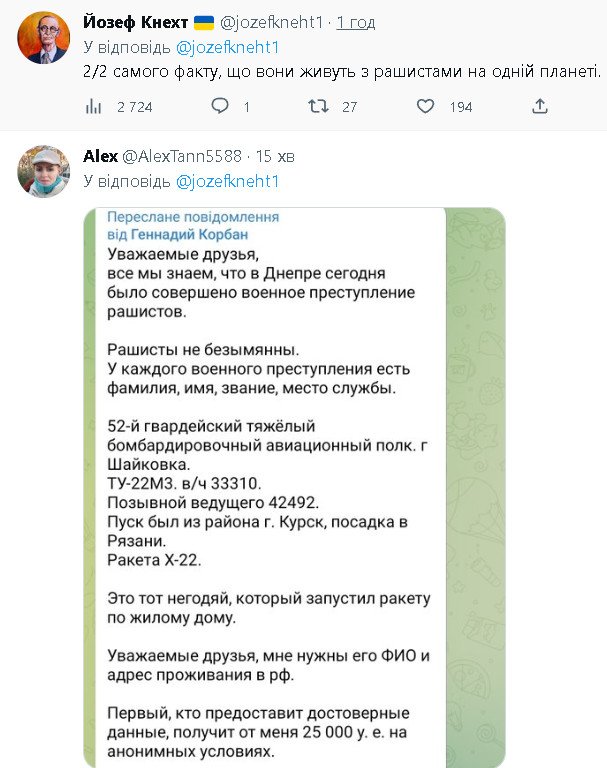This screenshot has width=607, height=768.
Task: Click the Ukraine flag emoji beside Йозеф Кнехт
Action: pos(203,22)
